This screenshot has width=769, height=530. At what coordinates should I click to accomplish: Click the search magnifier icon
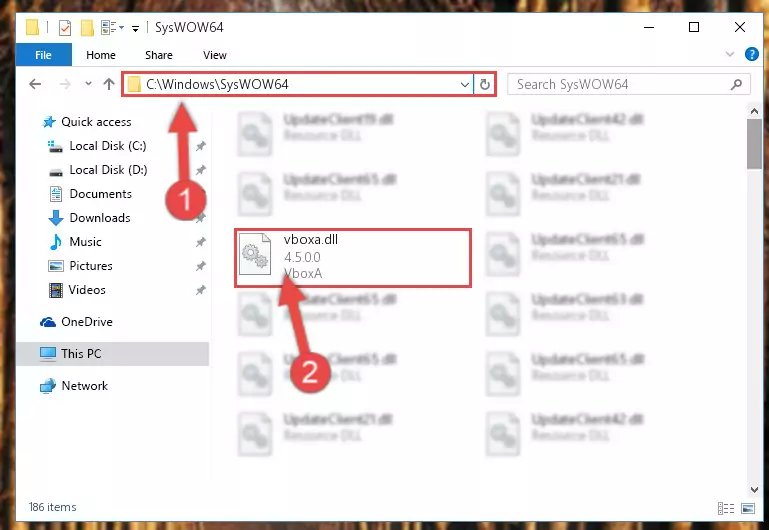coord(736,84)
